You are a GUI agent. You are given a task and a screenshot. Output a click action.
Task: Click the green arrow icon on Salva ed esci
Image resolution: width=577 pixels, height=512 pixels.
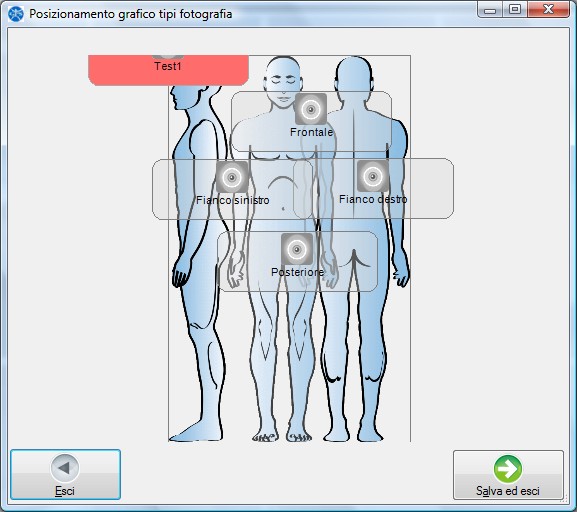pos(508,469)
